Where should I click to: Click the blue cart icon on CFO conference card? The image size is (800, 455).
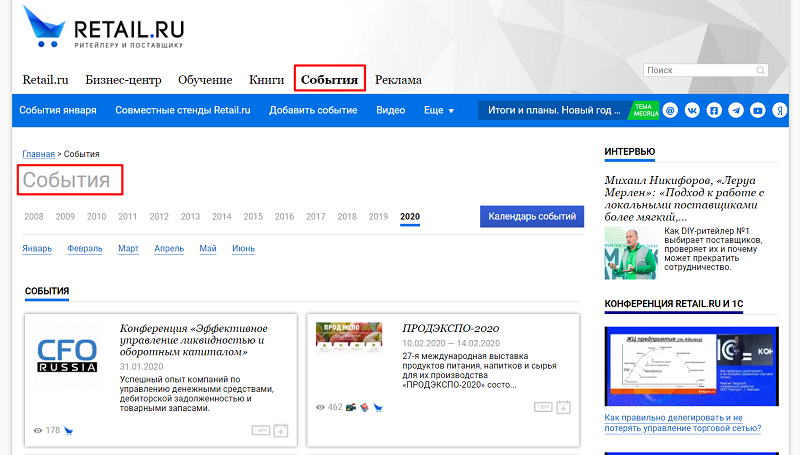tap(68, 431)
